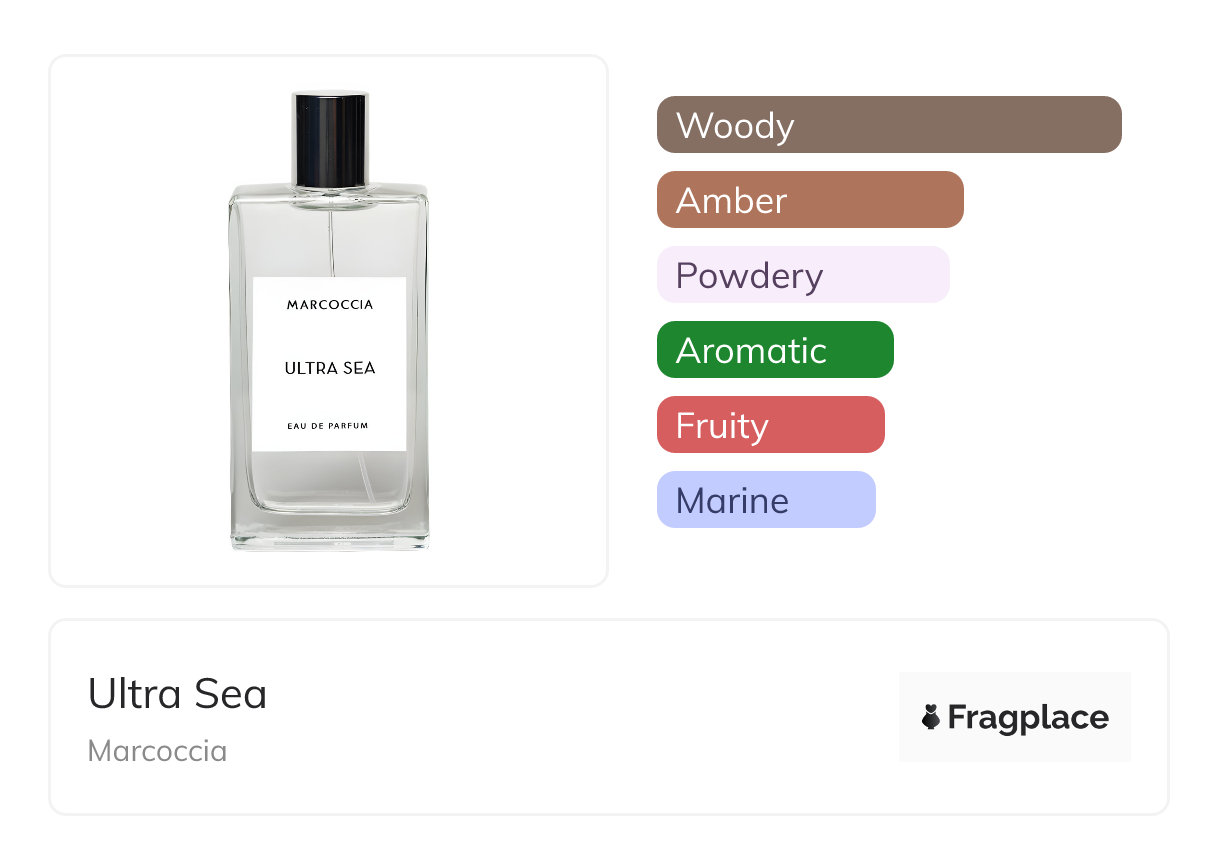Click the right end of Amber bar
This screenshot has height=864, width=1218.
[x=948, y=200]
